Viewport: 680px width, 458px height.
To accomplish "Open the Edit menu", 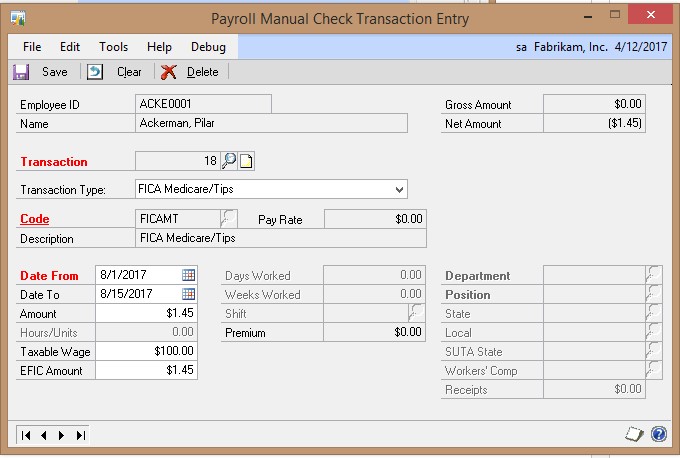I will pyautogui.click(x=70, y=47).
